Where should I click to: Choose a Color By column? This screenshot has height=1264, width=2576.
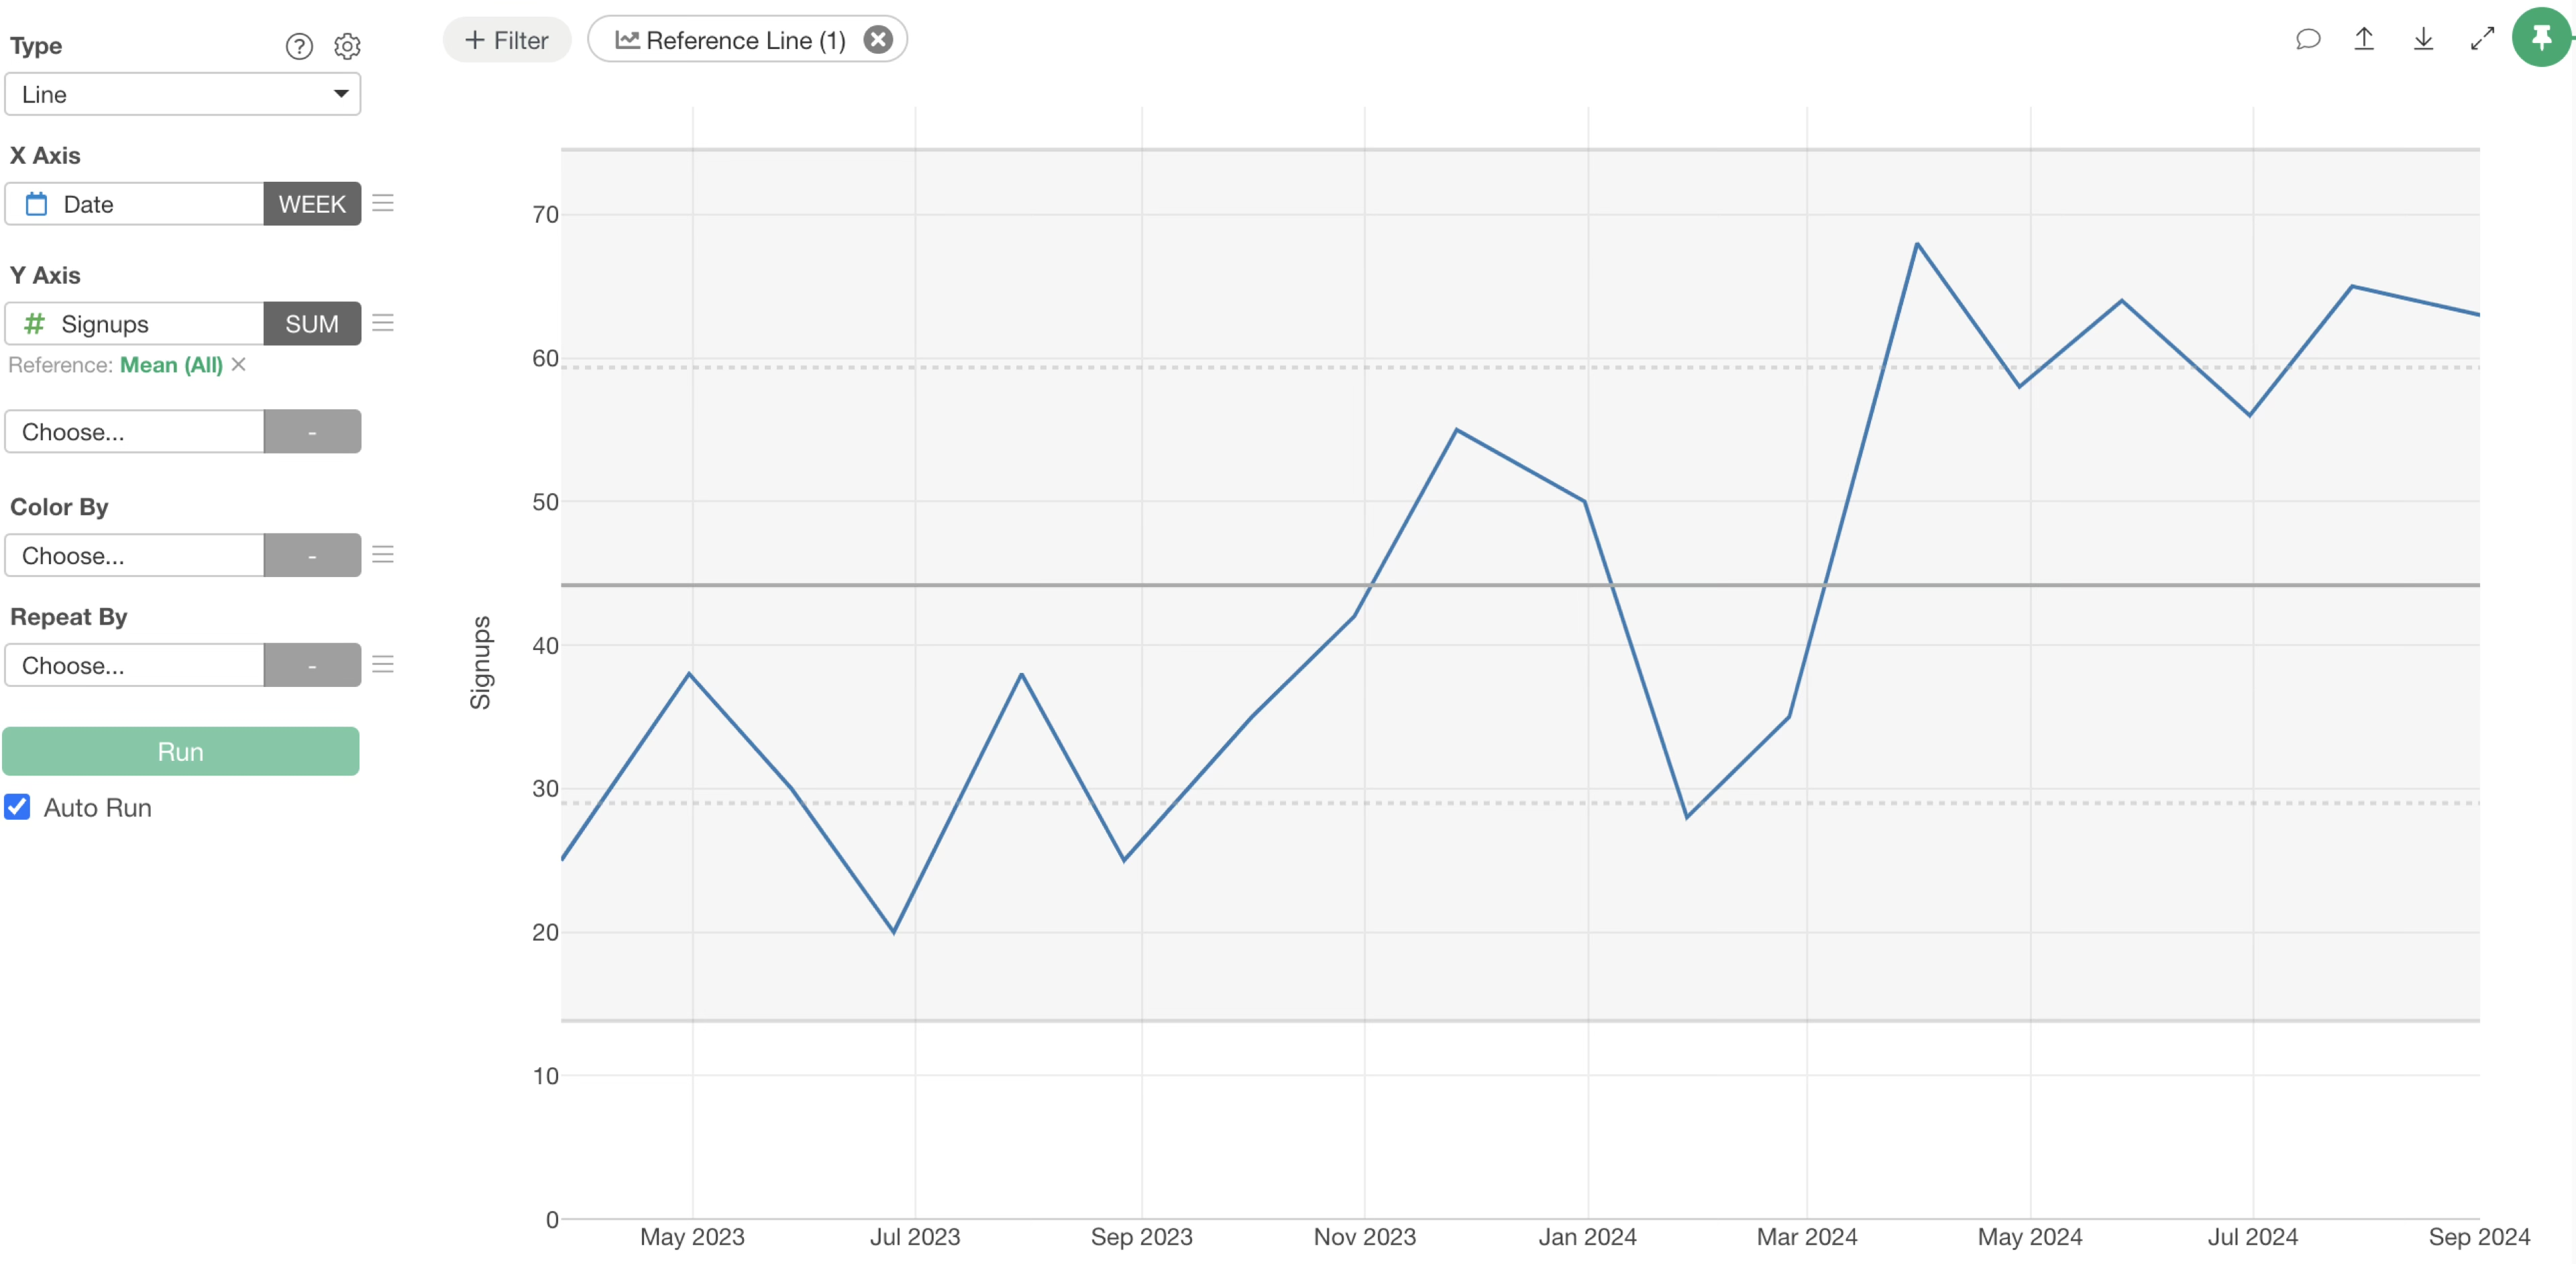135,556
